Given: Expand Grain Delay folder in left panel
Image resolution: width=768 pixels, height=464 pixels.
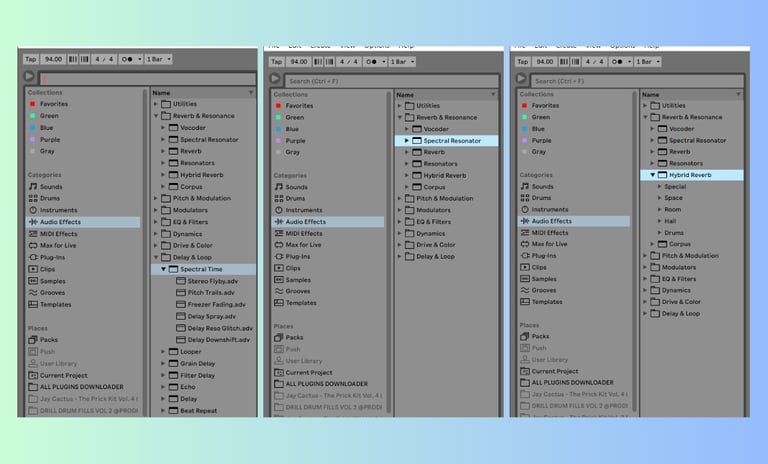Looking at the screenshot, I should pos(164,364).
